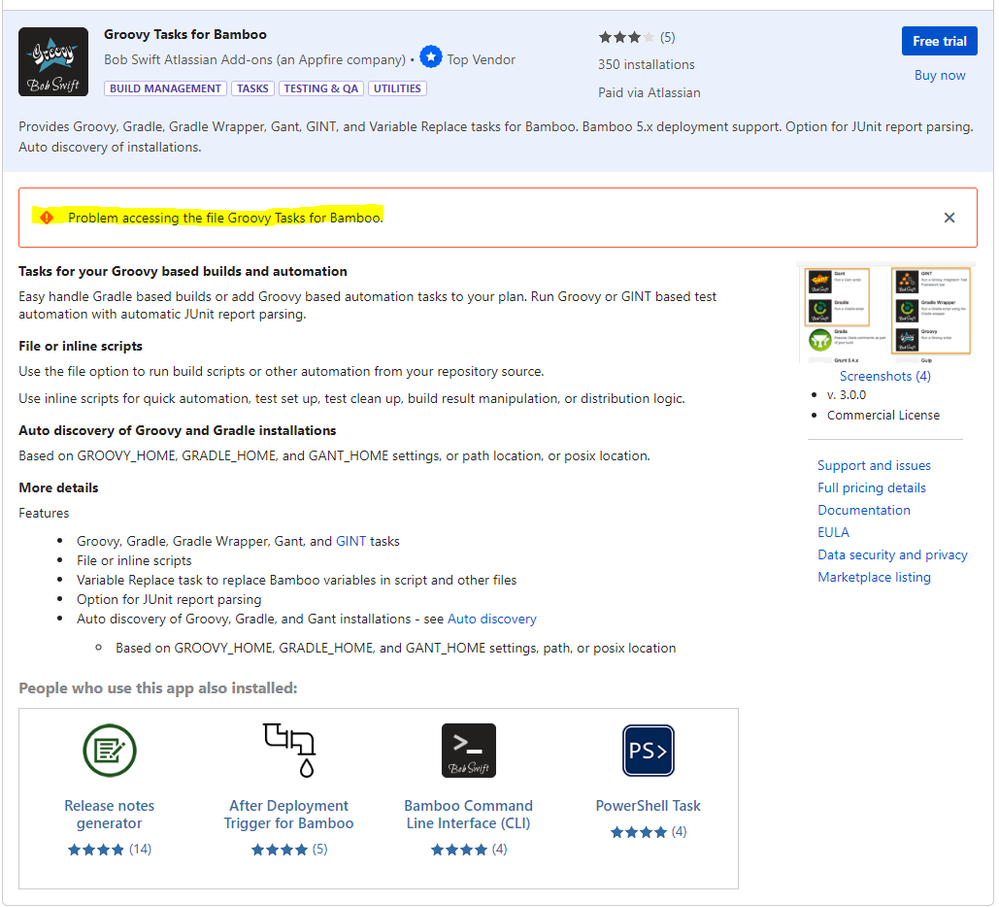999x907 pixels.
Task: Click Bob Swift Atlassian Add-ons vendor name
Action: point(255,59)
